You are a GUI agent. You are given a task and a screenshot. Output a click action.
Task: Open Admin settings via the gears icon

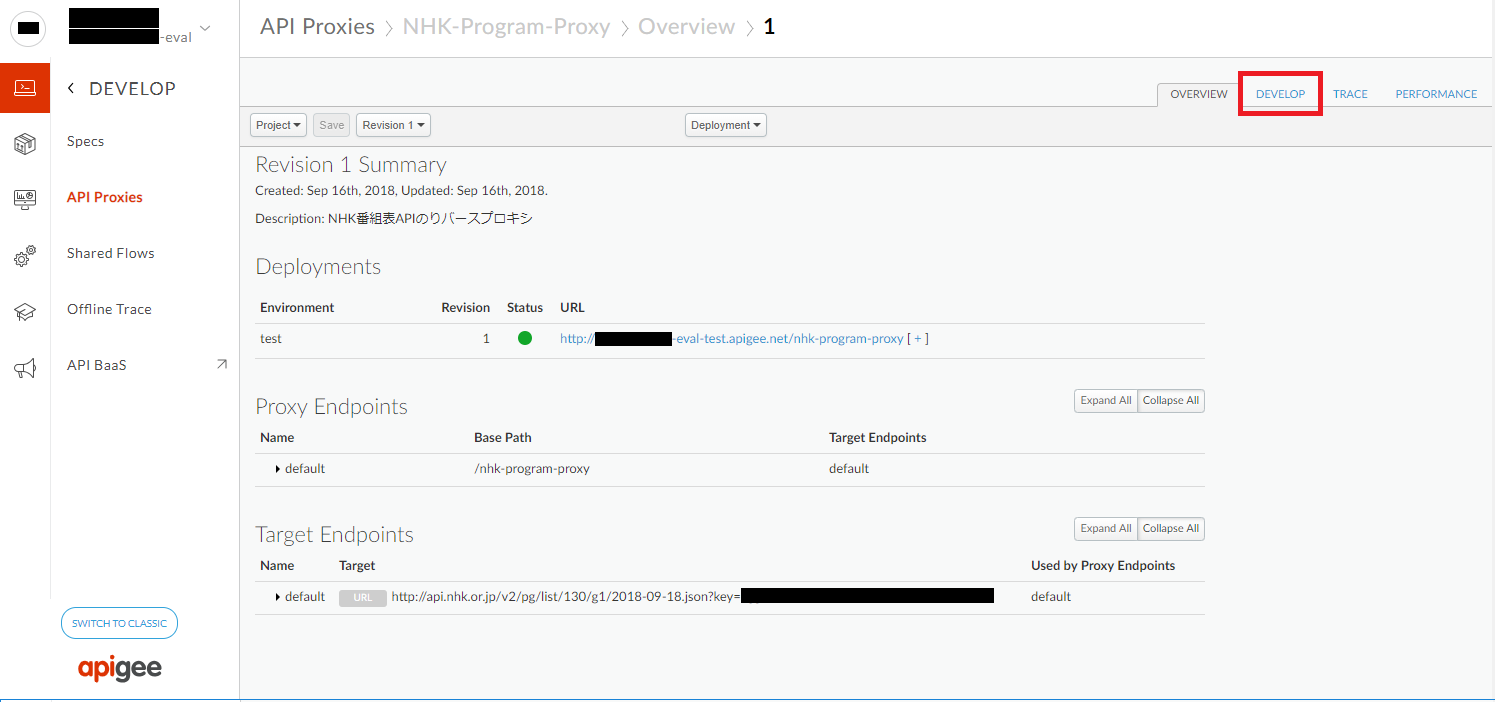(x=24, y=255)
